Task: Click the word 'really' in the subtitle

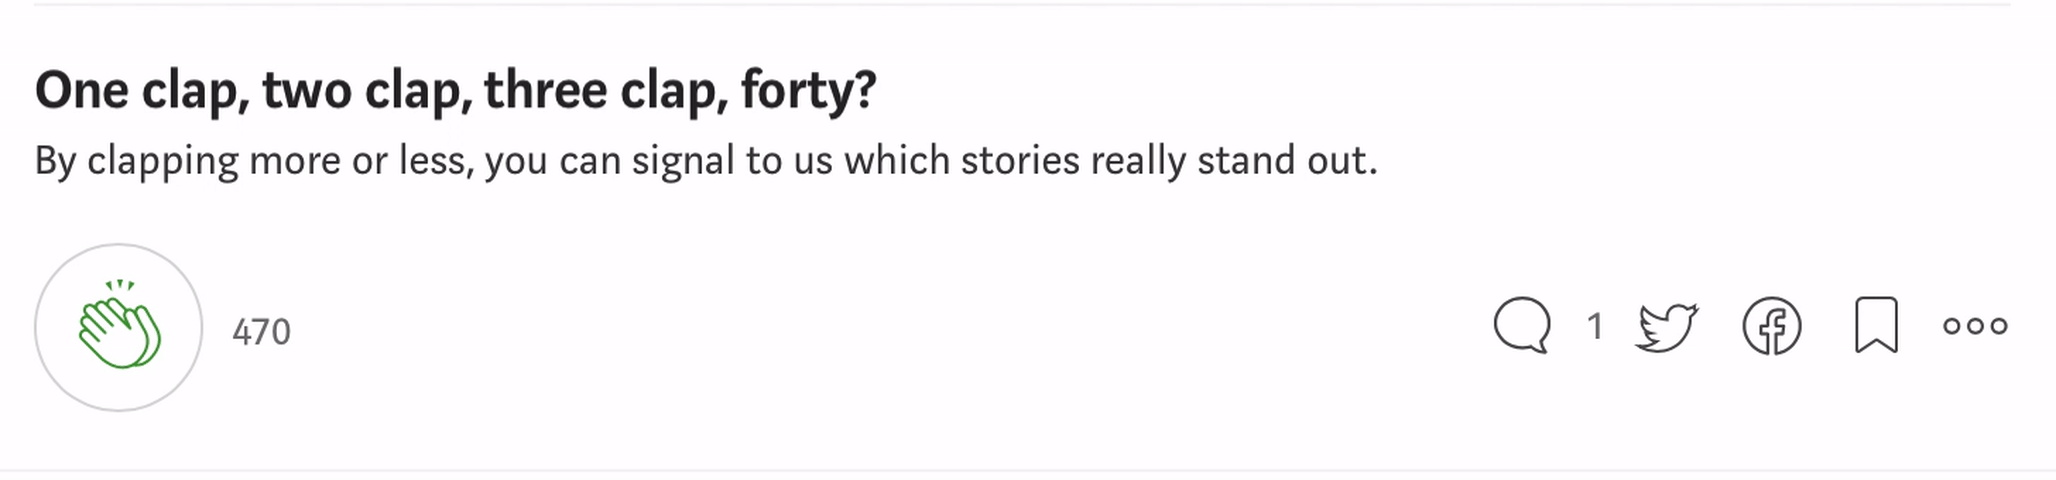Action: pyautogui.click(x=1138, y=161)
